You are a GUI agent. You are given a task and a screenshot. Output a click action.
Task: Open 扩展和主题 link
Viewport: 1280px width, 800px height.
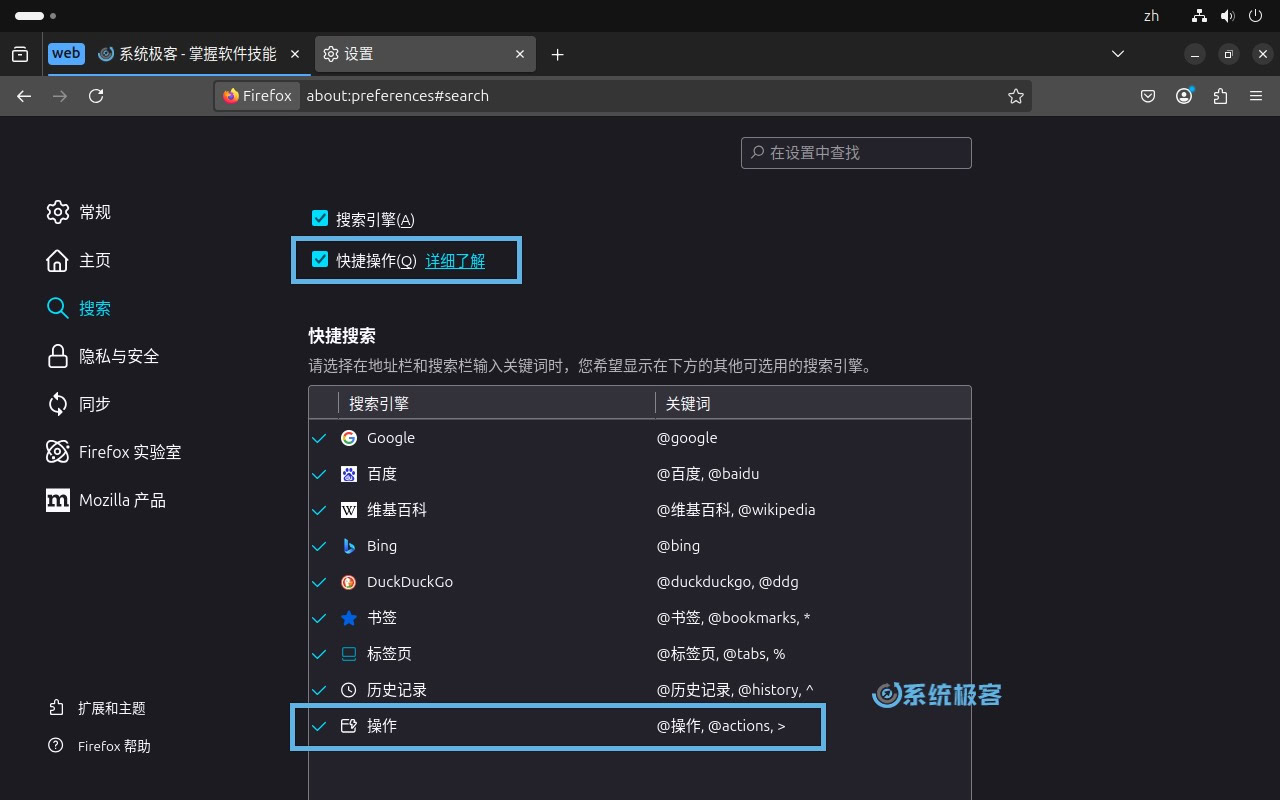pyautogui.click(x=98, y=708)
